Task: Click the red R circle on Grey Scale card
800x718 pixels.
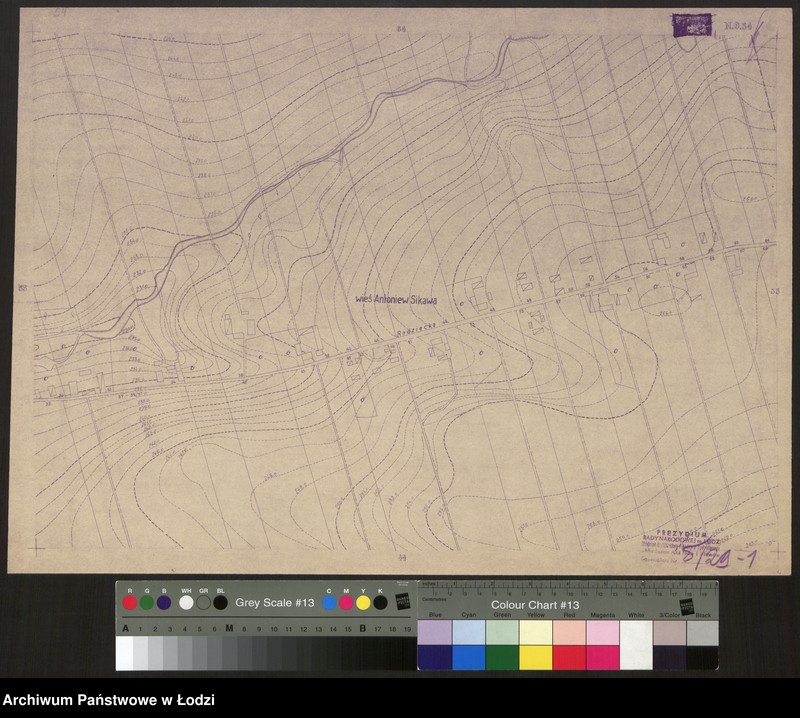Action: pos(129,603)
